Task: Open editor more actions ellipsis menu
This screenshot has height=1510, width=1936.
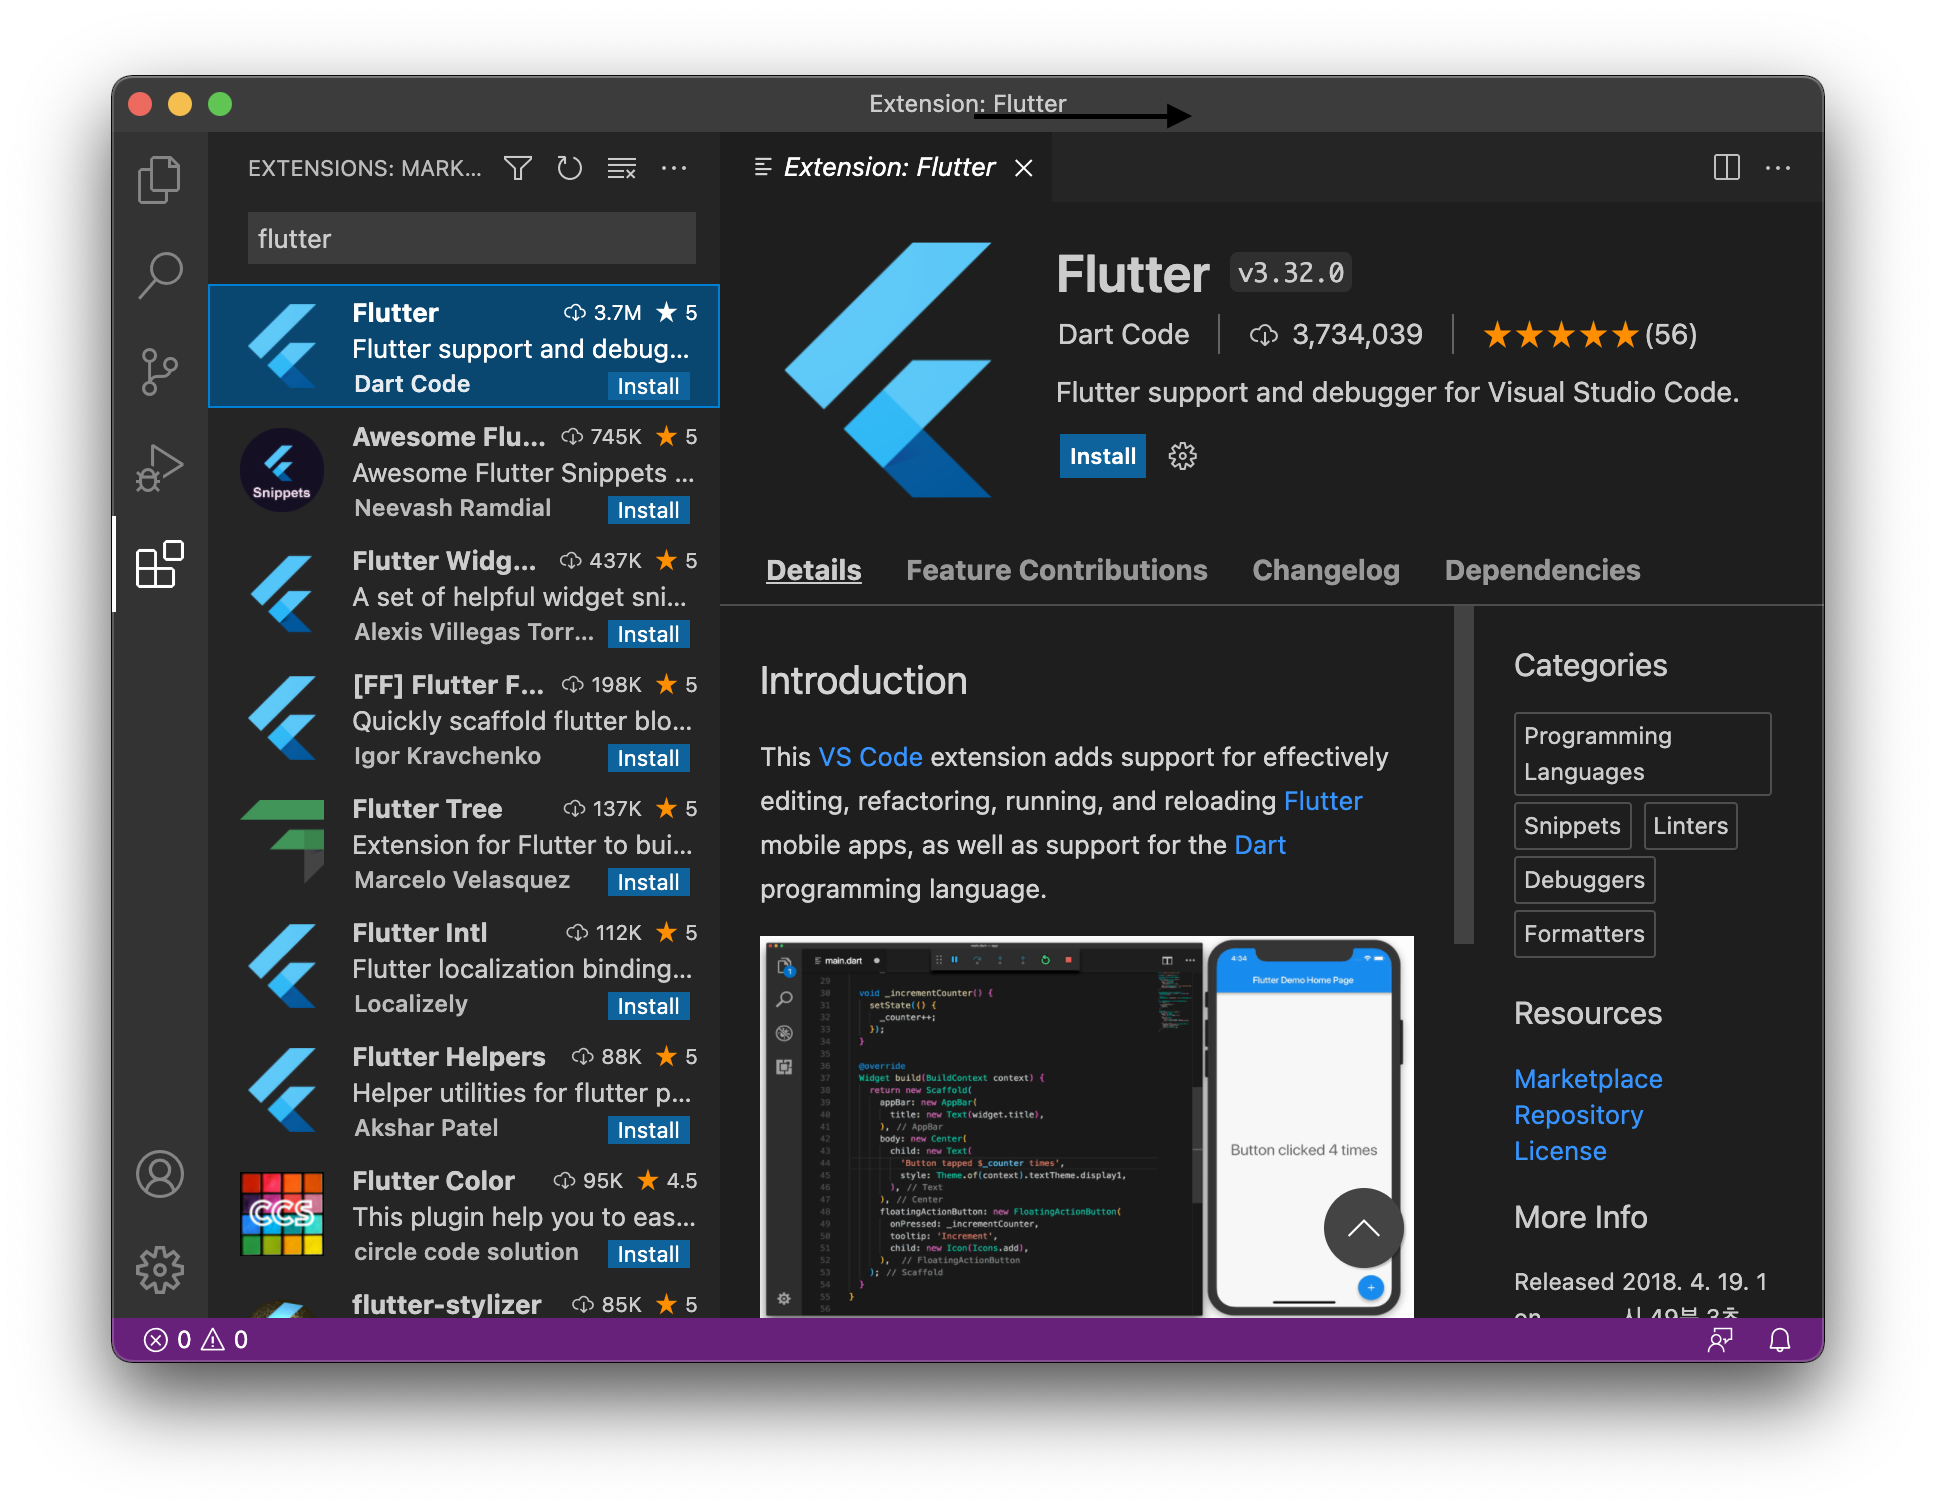Action: 1778,167
